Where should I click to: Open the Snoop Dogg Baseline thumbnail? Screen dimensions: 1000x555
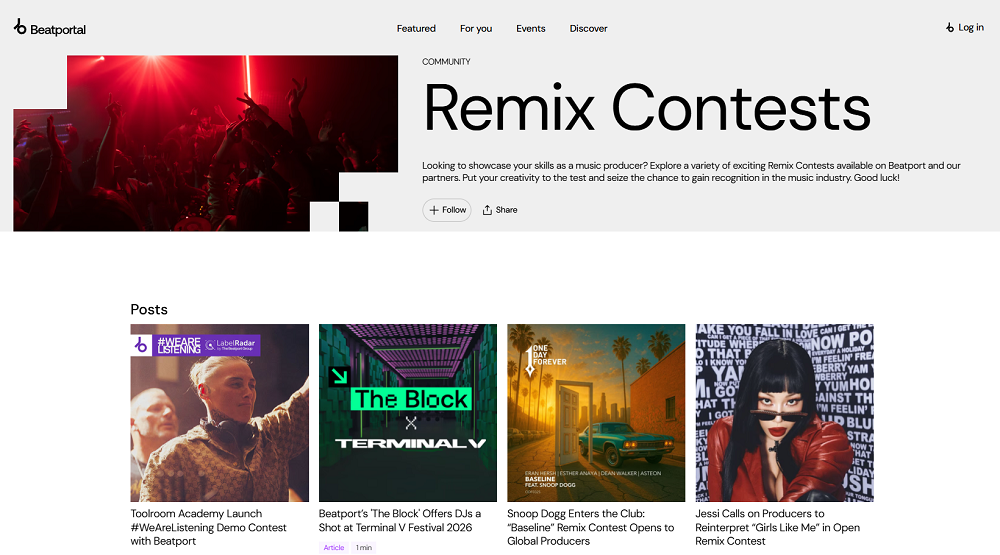pyautogui.click(x=596, y=413)
